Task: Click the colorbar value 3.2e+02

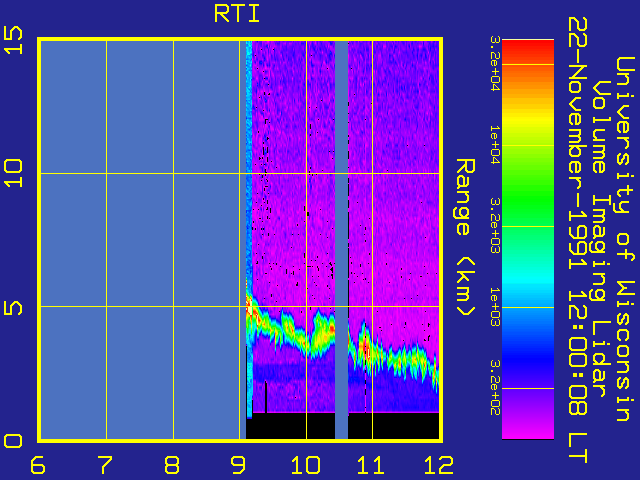Action: pos(495,388)
